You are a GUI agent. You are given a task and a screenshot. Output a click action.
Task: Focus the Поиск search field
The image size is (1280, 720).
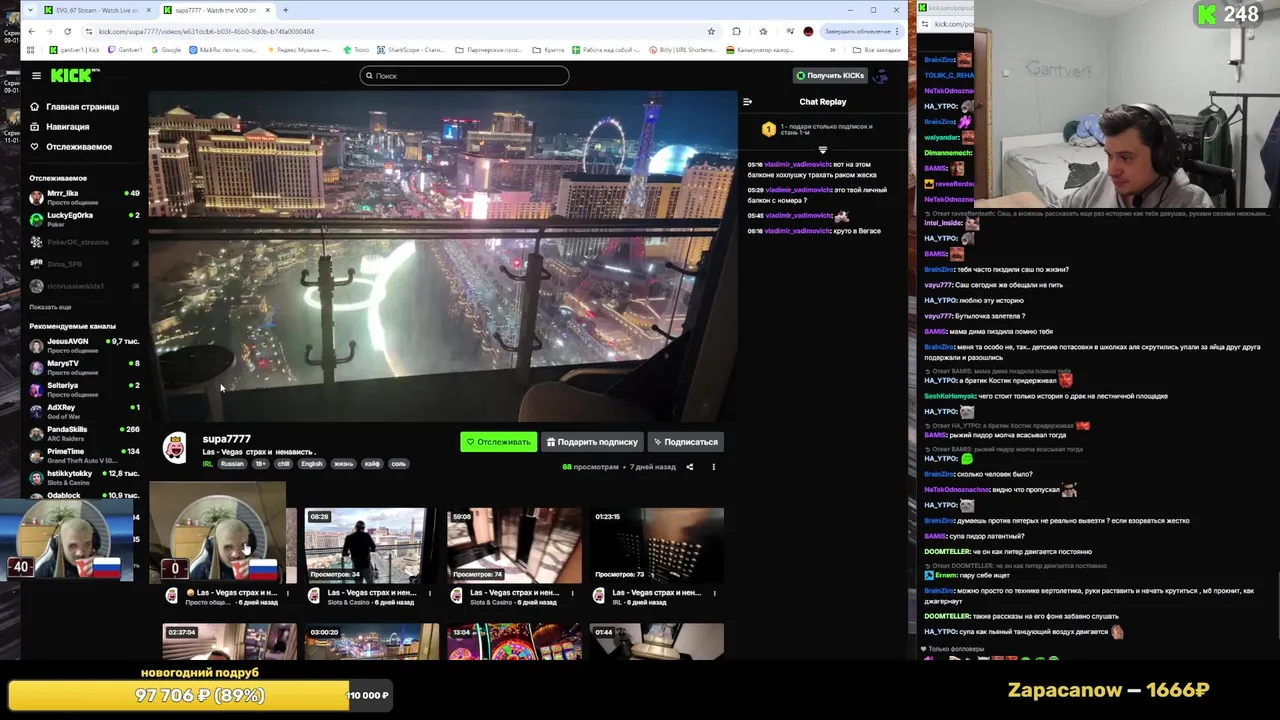pos(465,75)
